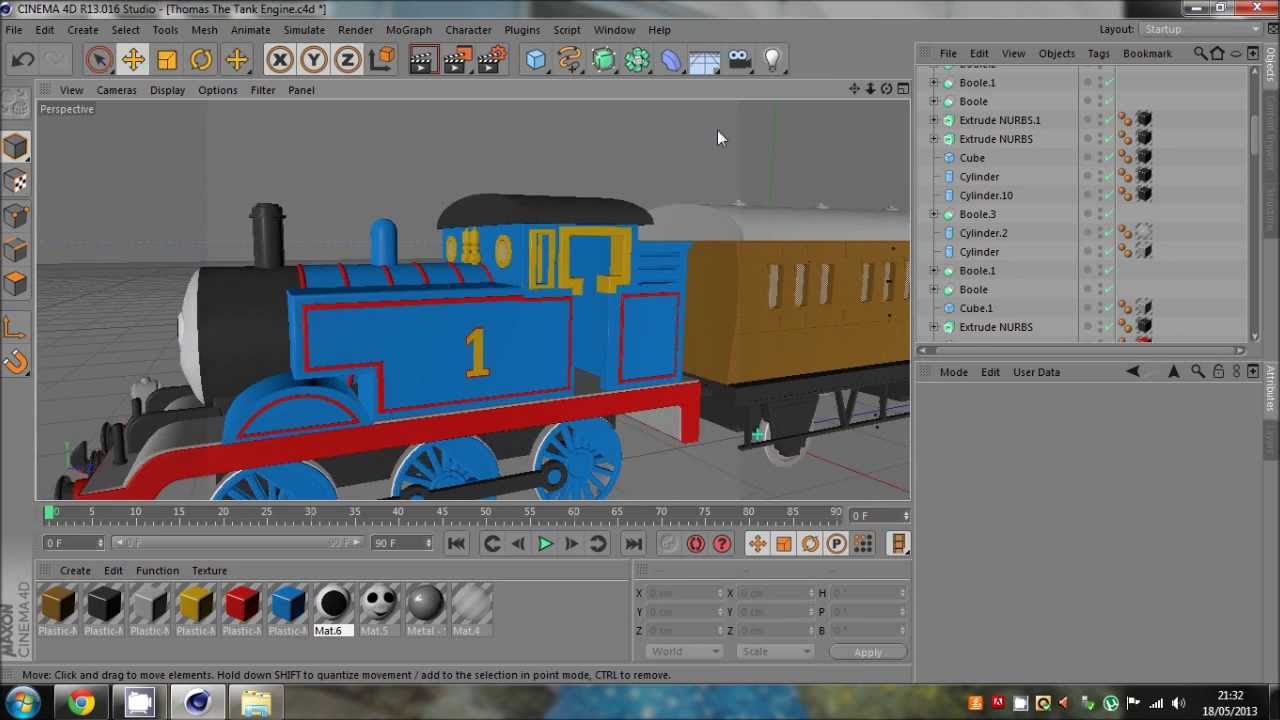
Task: Click frame 45 on the timeline ruler
Action: pyautogui.click(x=442, y=512)
